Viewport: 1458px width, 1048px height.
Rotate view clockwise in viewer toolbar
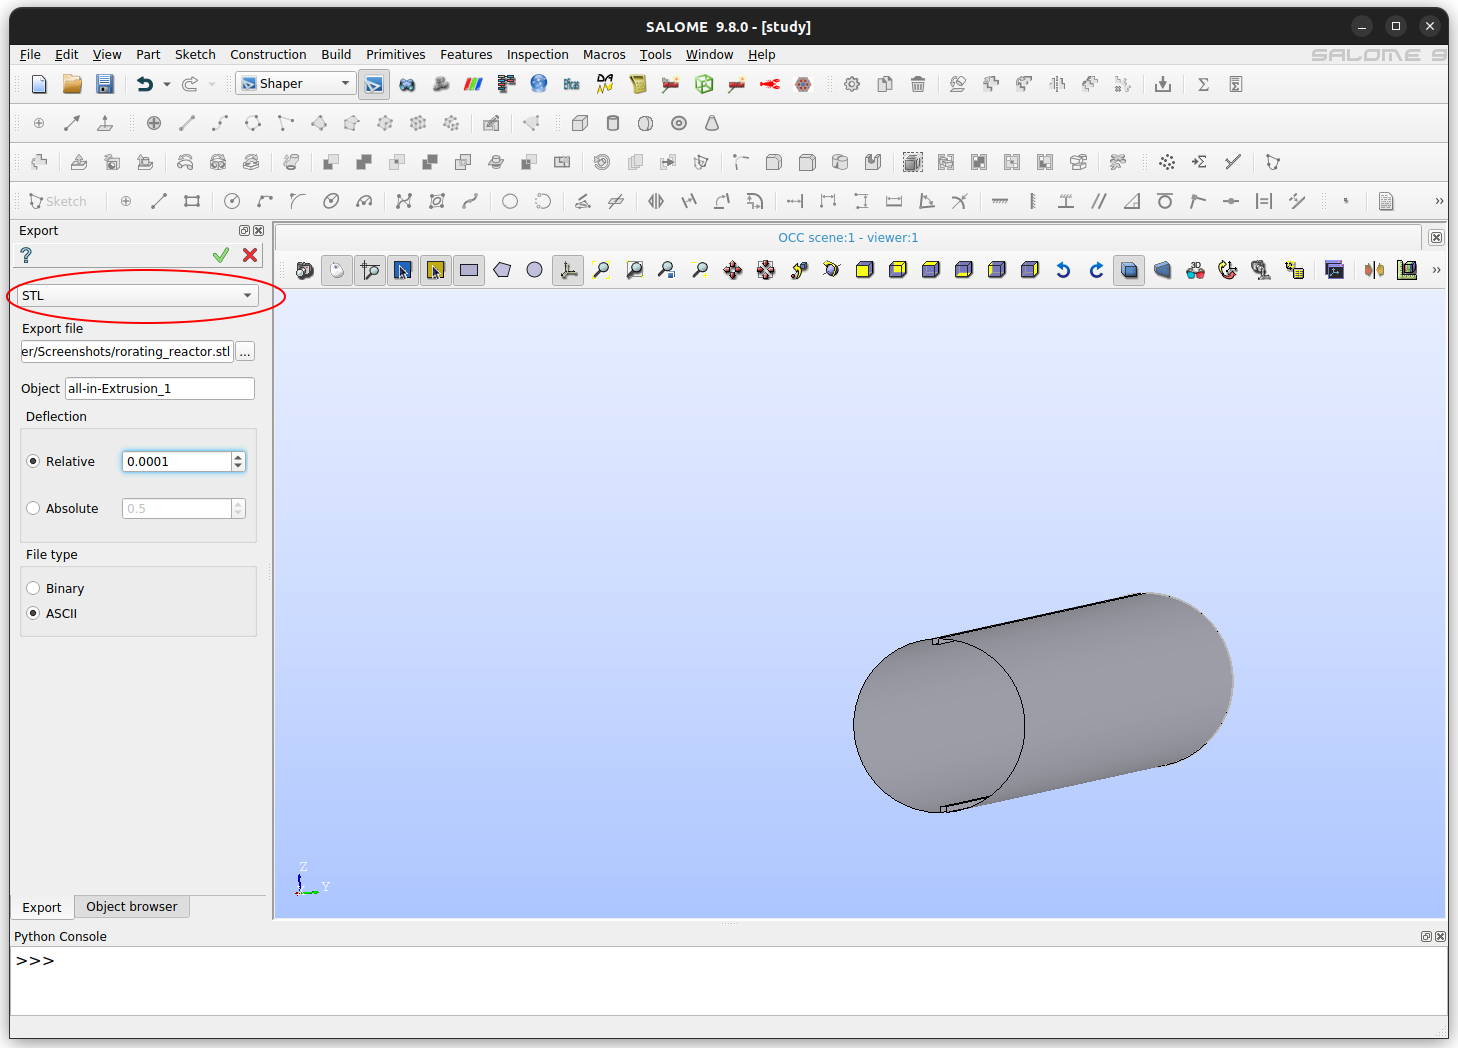pyautogui.click(x=1096, y=270)
